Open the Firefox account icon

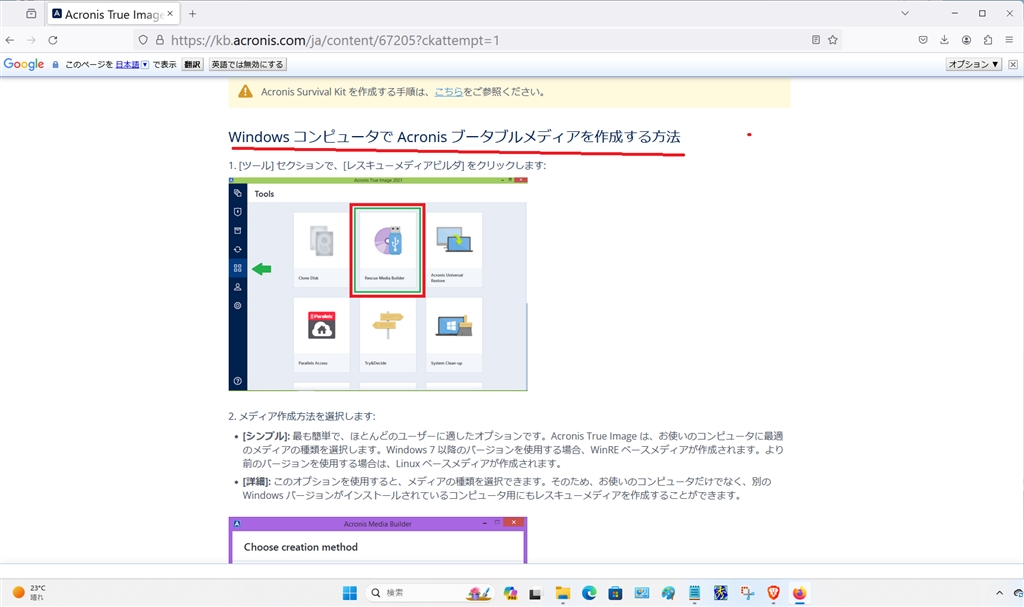[x=967, y=40]
